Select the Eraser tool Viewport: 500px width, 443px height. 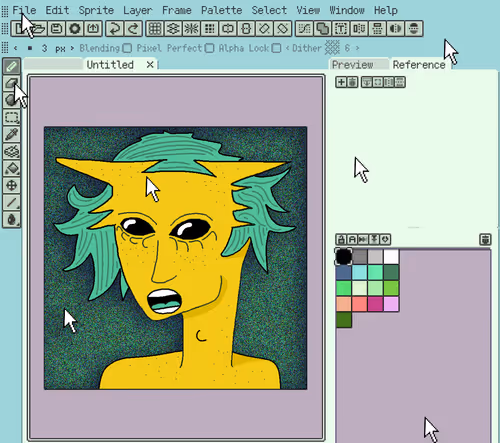(12, 83)
